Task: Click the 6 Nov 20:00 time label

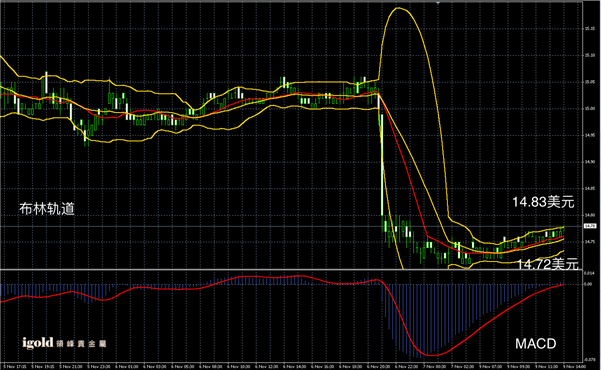Action: coord(379,367)
